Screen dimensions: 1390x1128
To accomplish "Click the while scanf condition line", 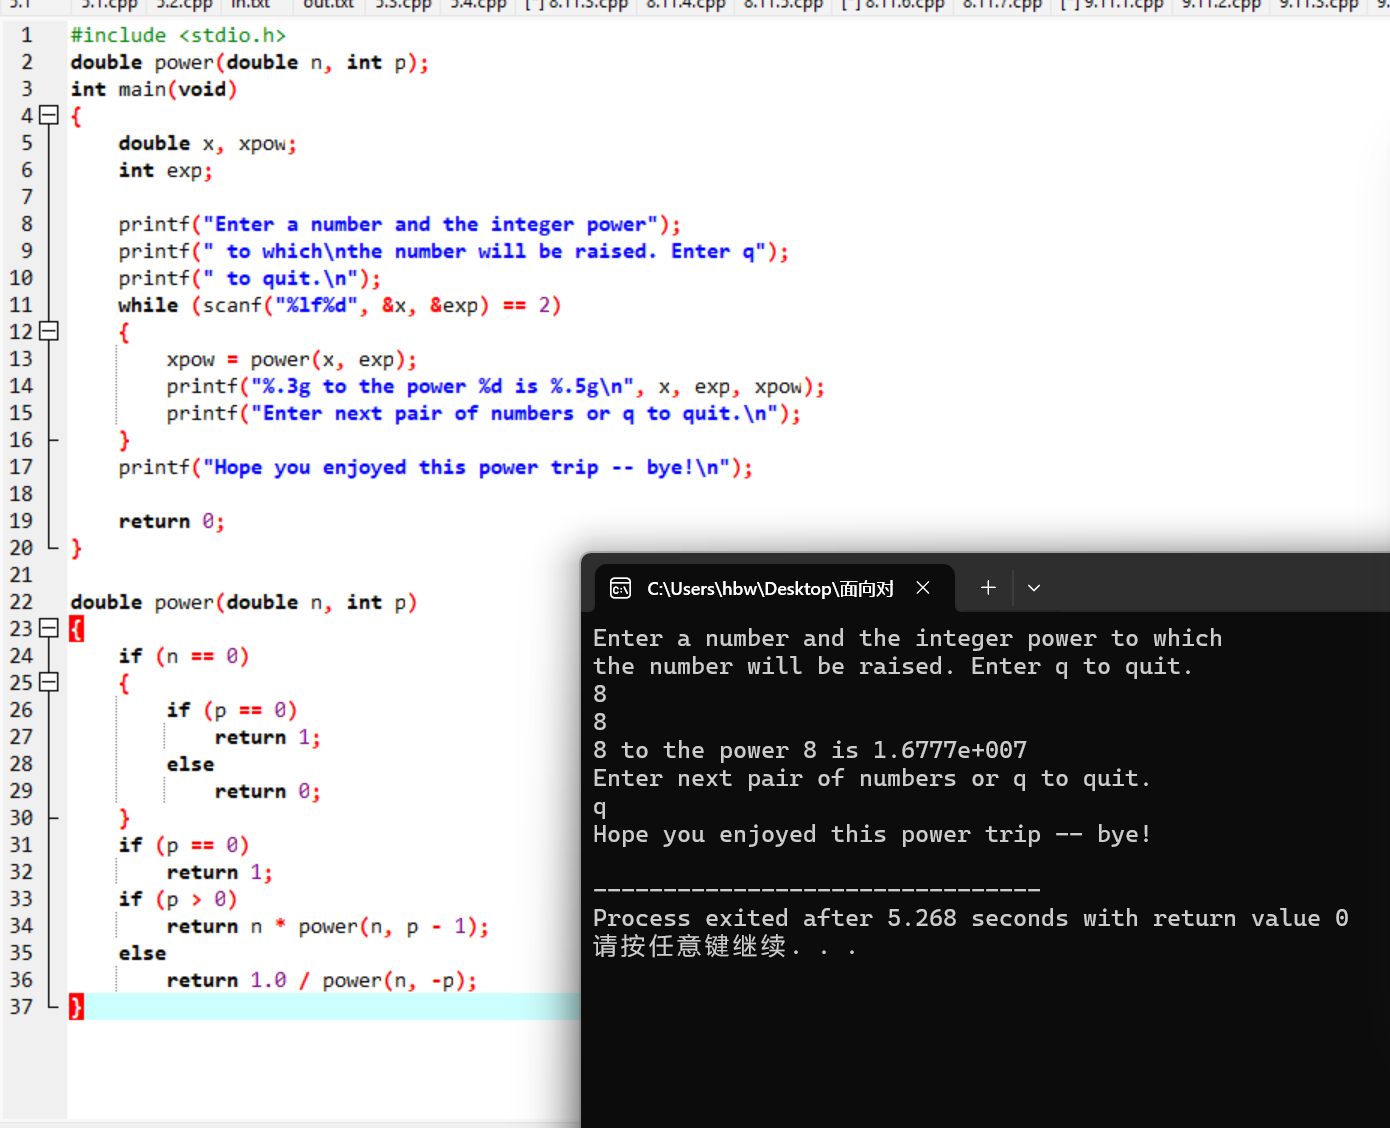I will click(x=339, y=305).
